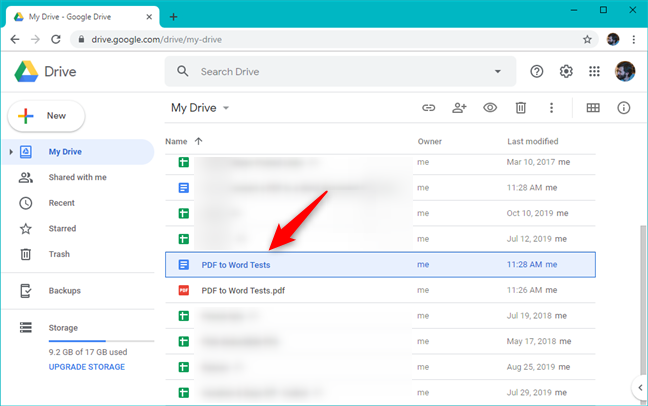
Task: Click the address bar URL
Action: [x=157, y=40]
